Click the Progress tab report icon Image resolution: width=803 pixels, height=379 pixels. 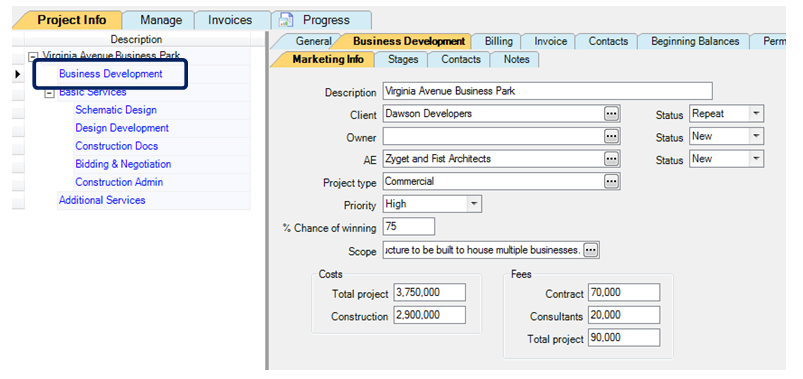[285, 20]
